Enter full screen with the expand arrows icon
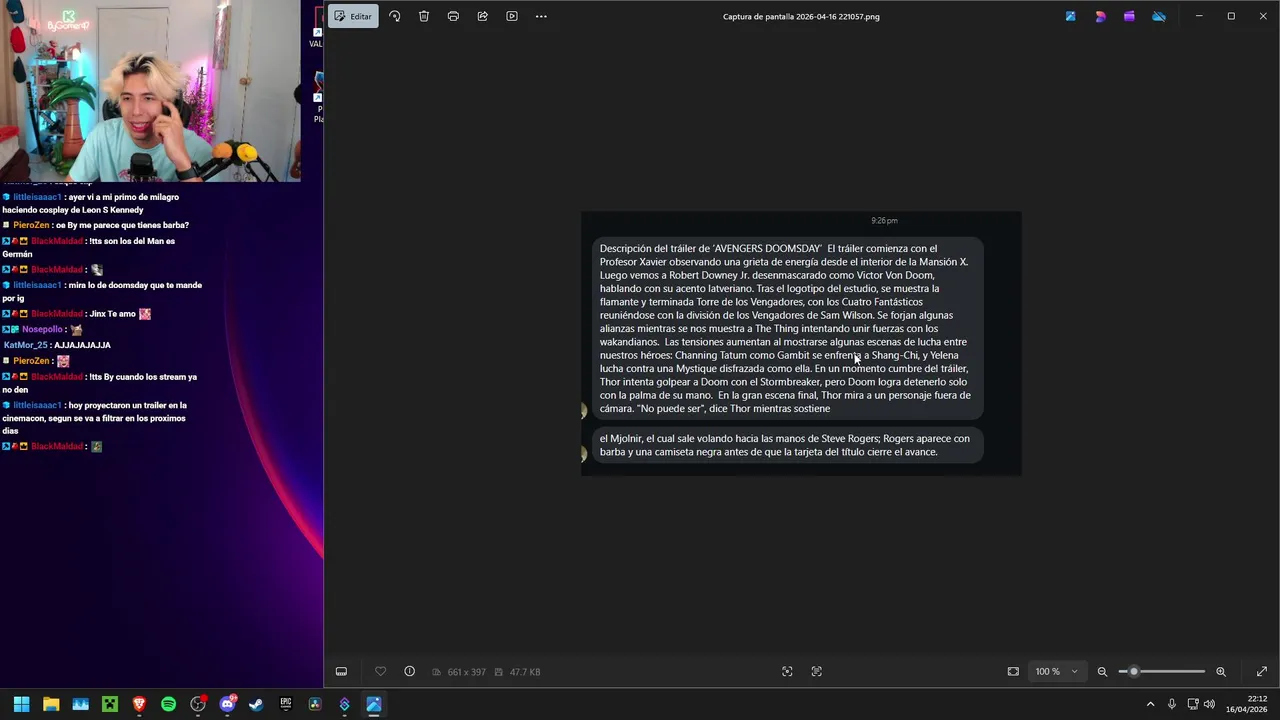1280x720 pixels. [1261, 671]
